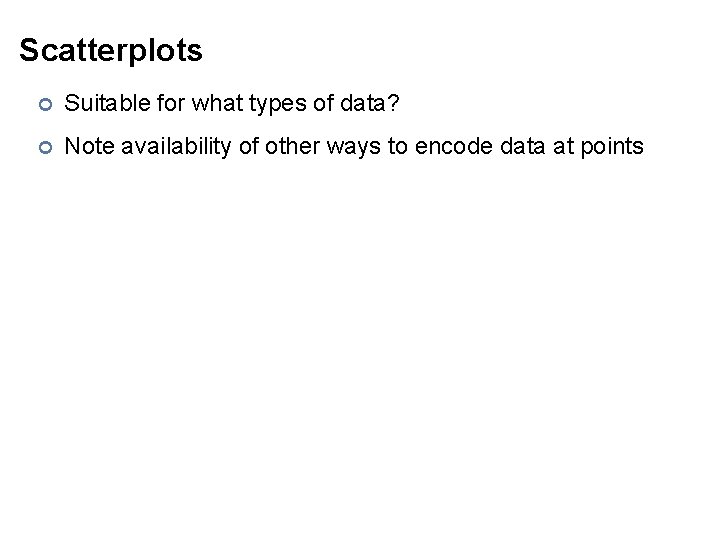Click the word 'encode' in the second bullet
The image size is (720, 540).
[x=447, y=147]
